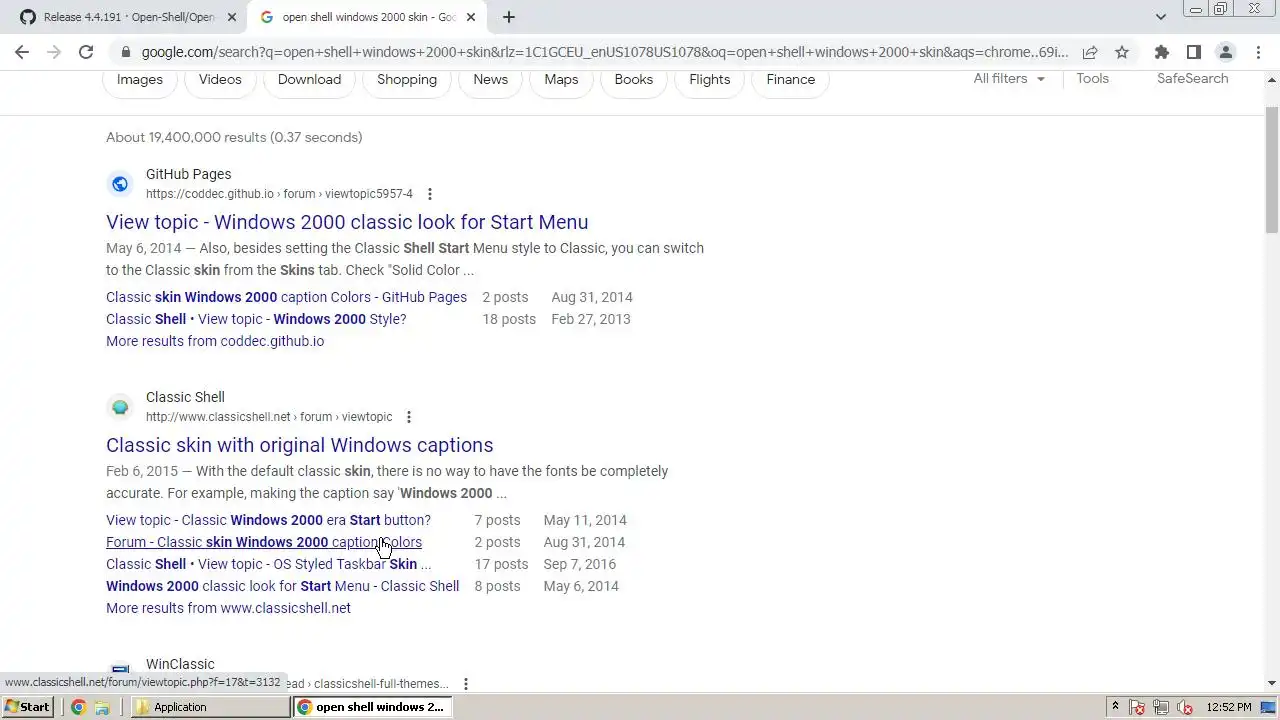Click the 'Aug 31, 2014' date in the GitHub Pages result

(x=592, y=297)
